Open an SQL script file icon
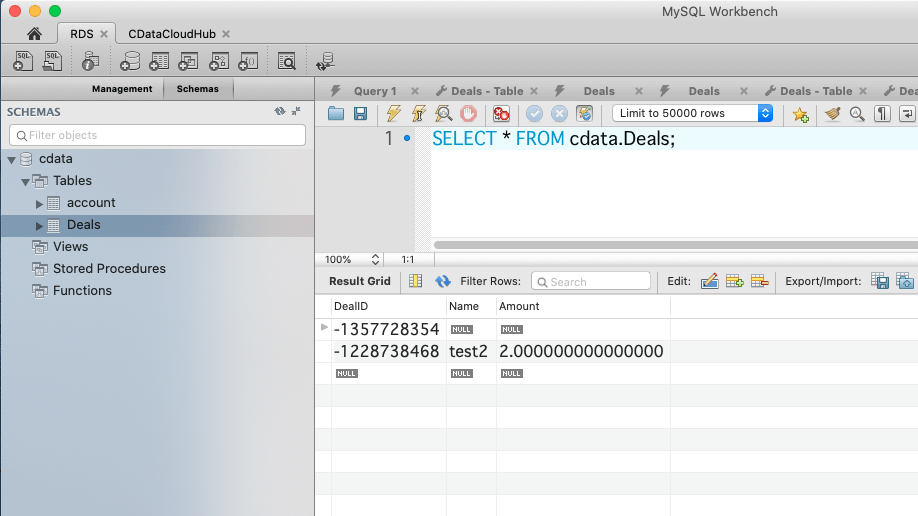 point(52,61)
